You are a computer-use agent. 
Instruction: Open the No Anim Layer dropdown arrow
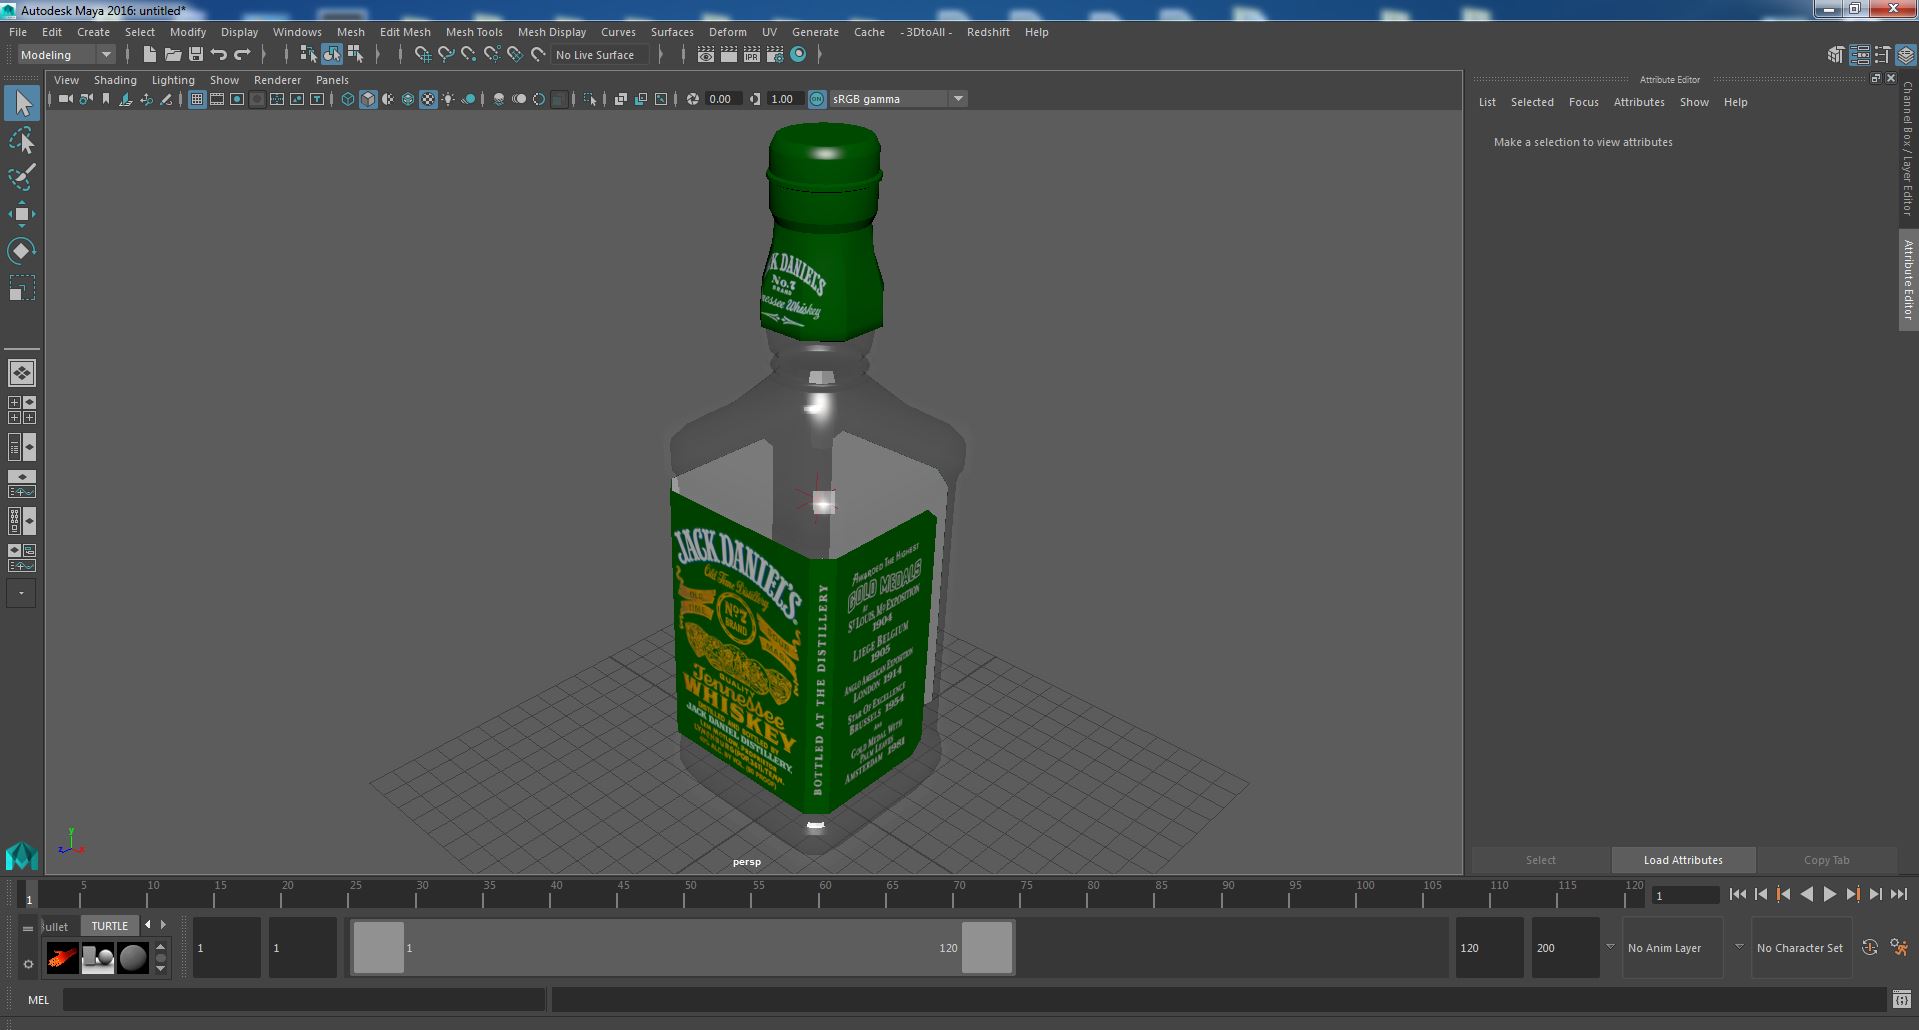(x=1610, y=947)
